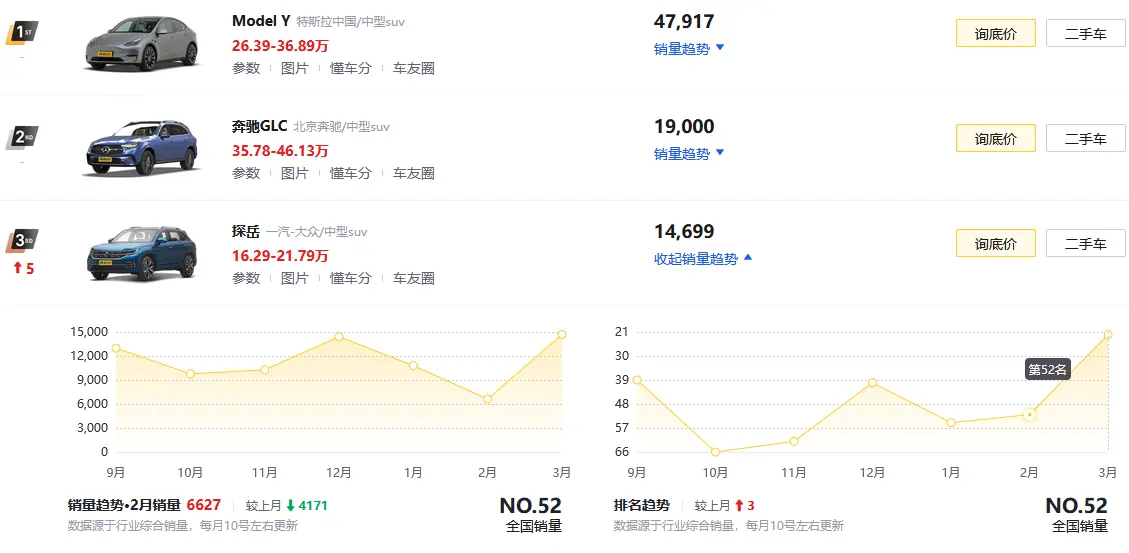The width and height of the screenshot is (1129, 553).
Task: Expand 销量趋势 for 奔驰GLC
Action: (x=689, y=153)
